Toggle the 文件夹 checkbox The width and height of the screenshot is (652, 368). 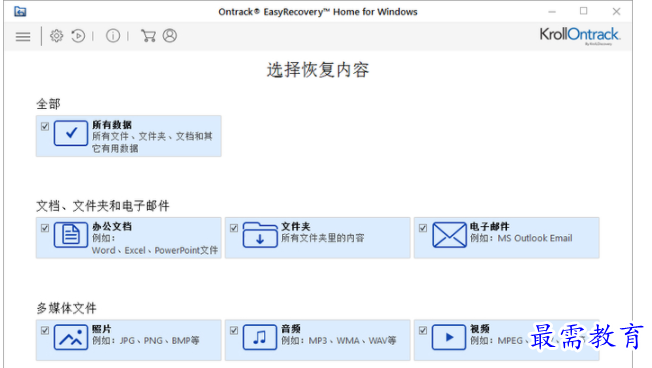[x=234, y=228]
